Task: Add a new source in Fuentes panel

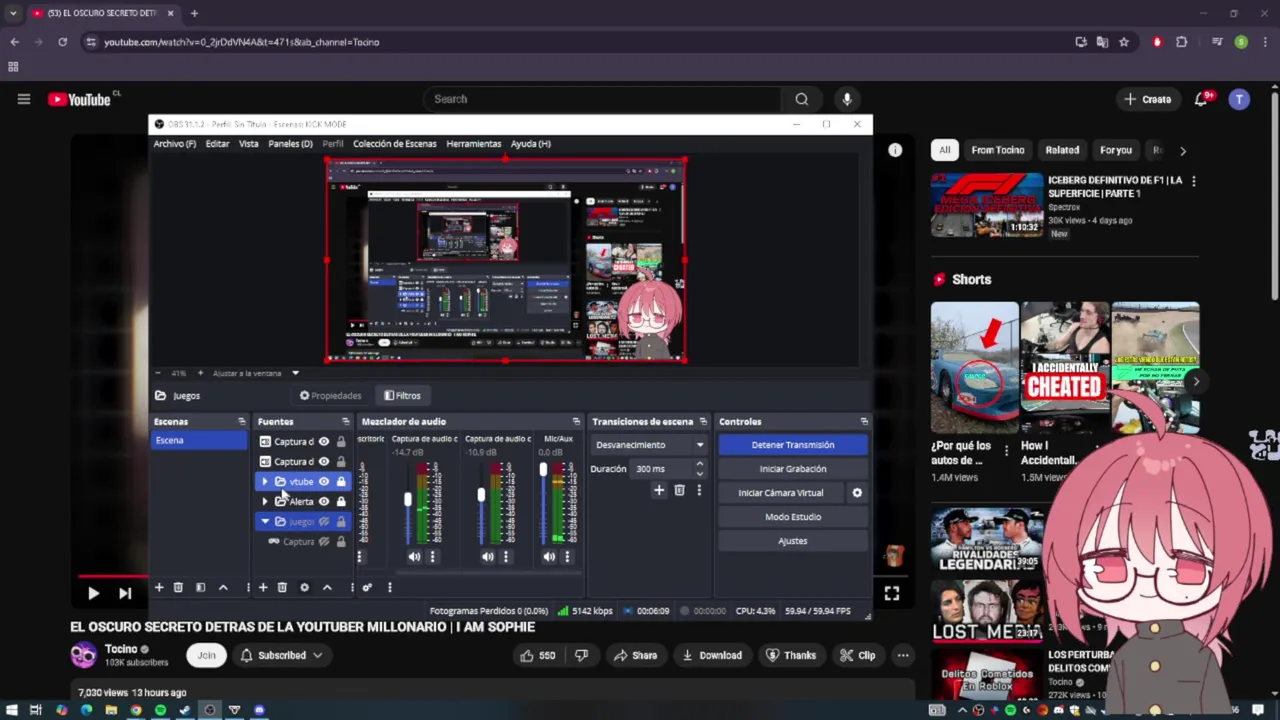Action: point(263,587)
